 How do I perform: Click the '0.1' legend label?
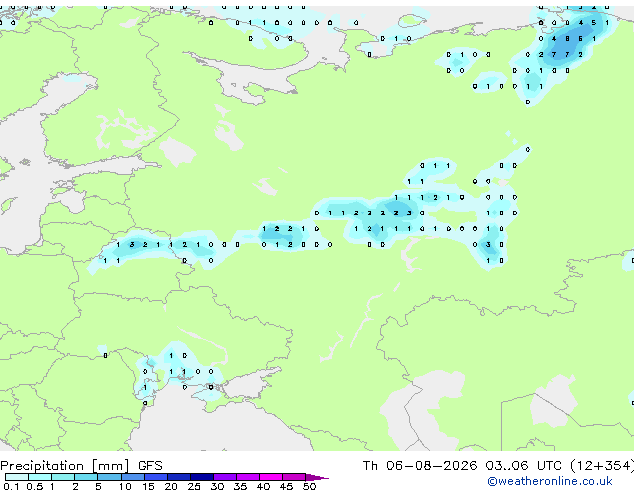(x=11, y=486)
